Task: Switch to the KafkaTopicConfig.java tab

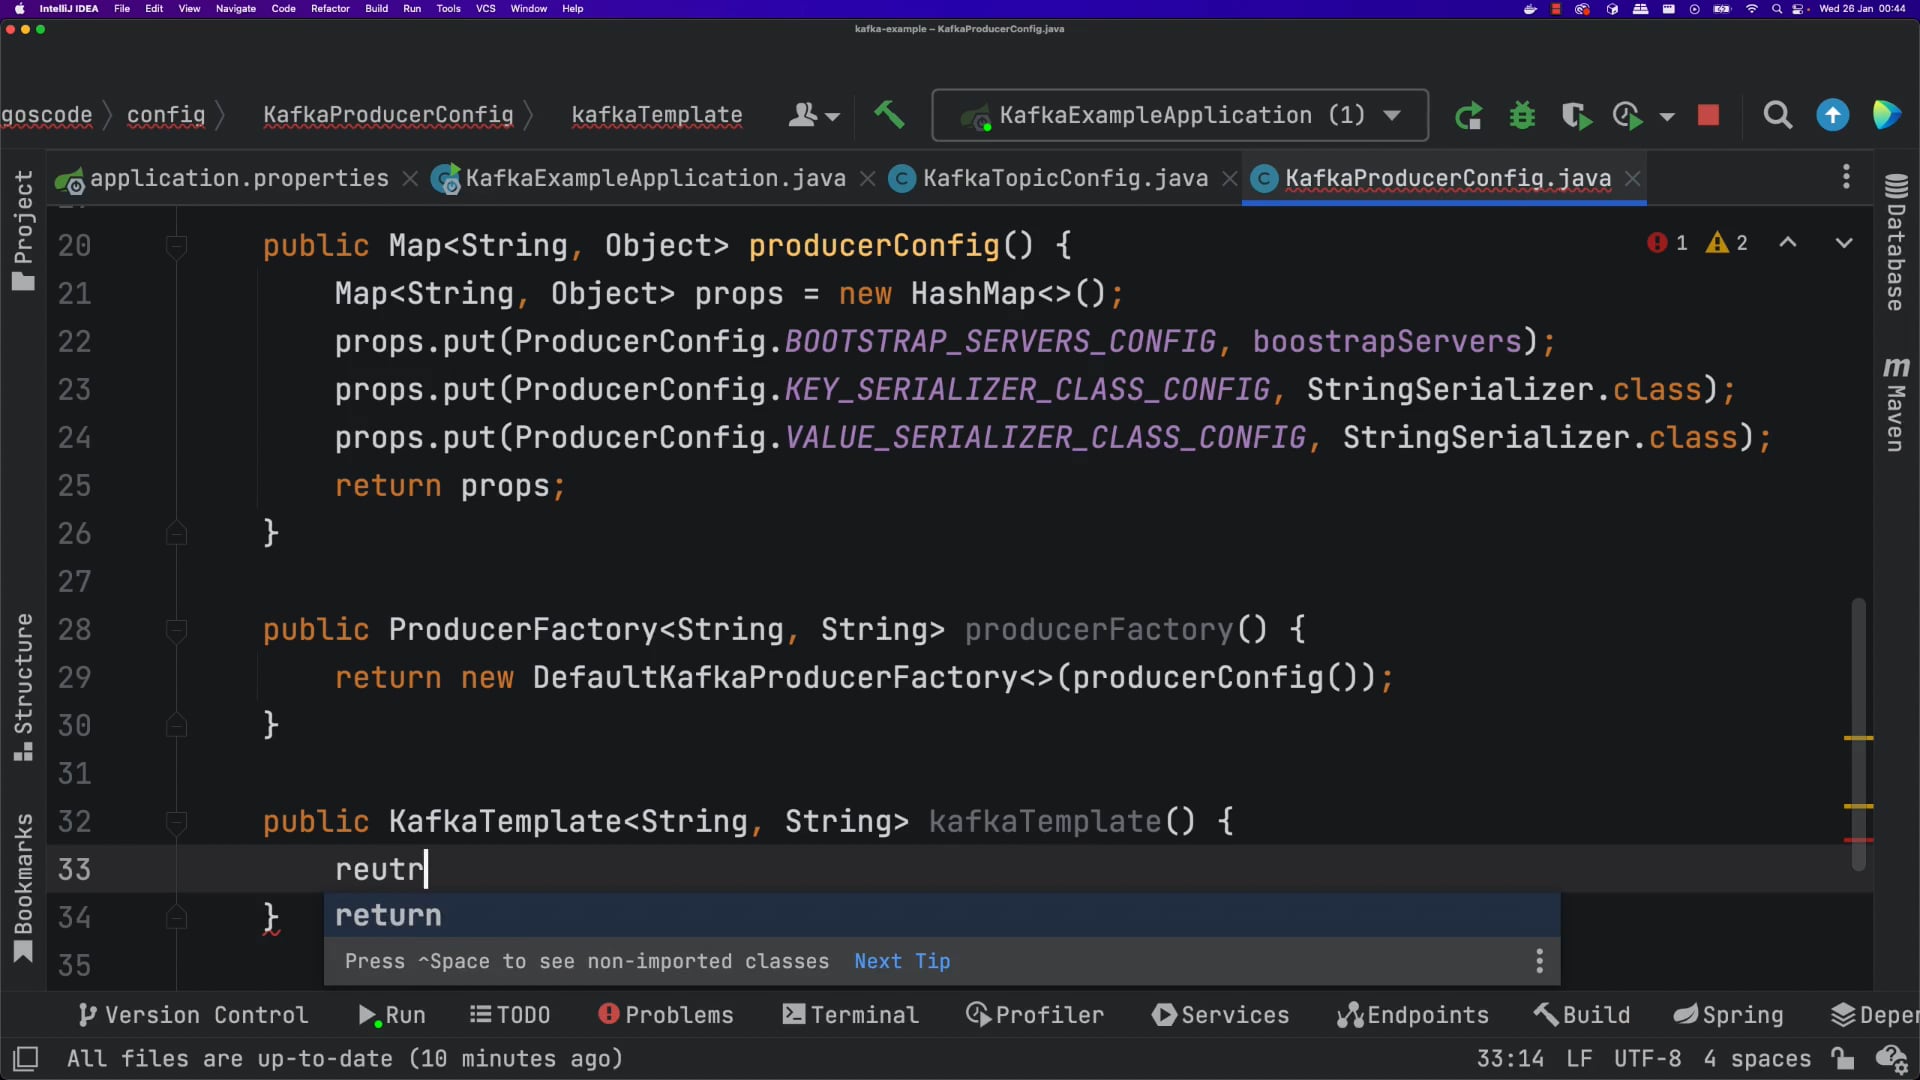Action: (1063, 178)
